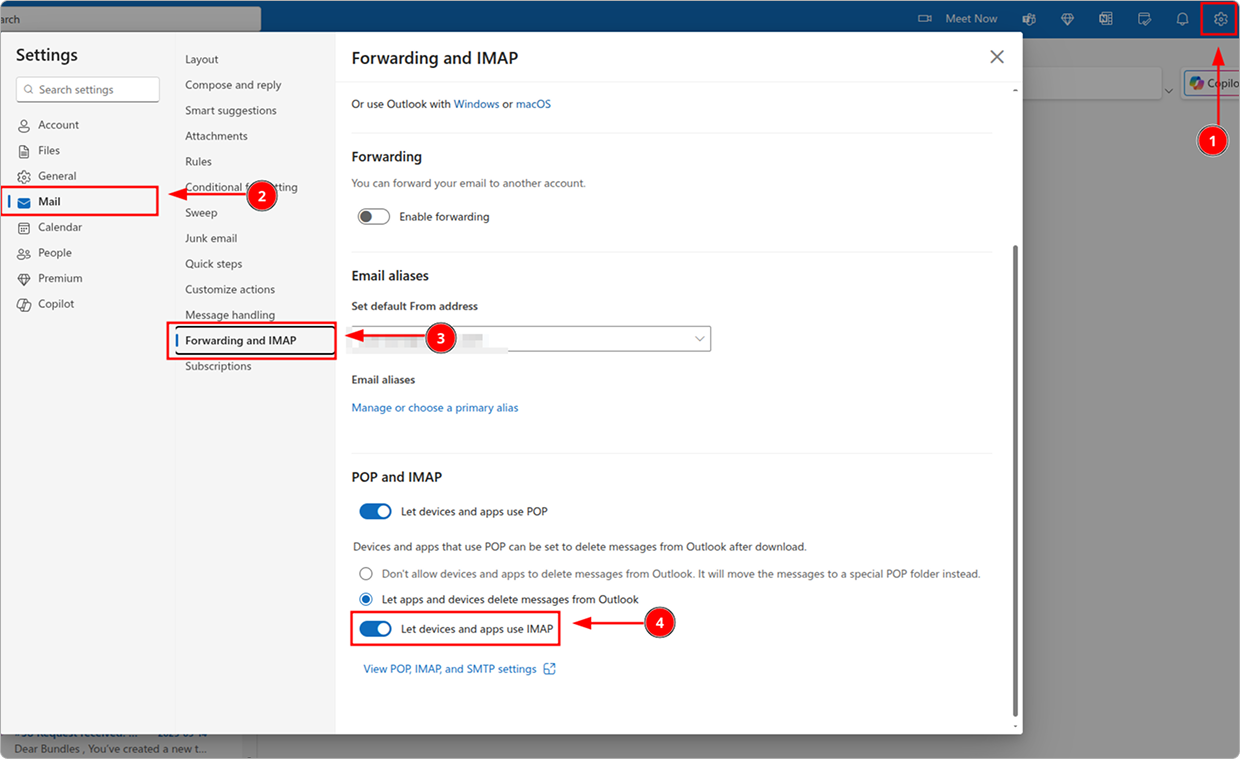Open the Teams icon in header
The height and width of the screenshot is (759, 1240).
click(1029, 19)
